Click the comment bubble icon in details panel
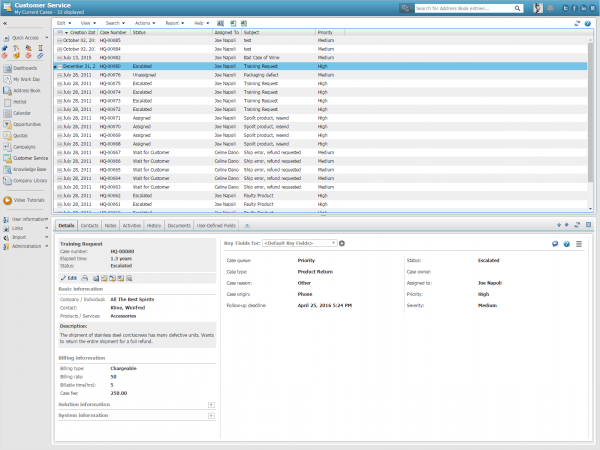The image size is (600, 450). click(555, 244)
